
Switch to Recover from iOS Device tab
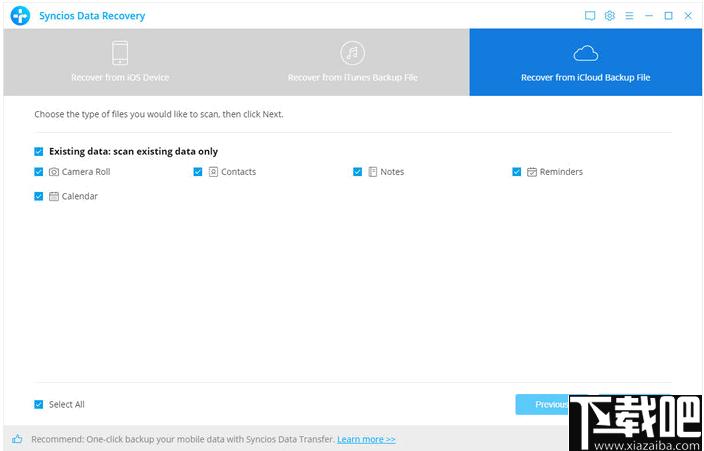click(x=120, y=62)
